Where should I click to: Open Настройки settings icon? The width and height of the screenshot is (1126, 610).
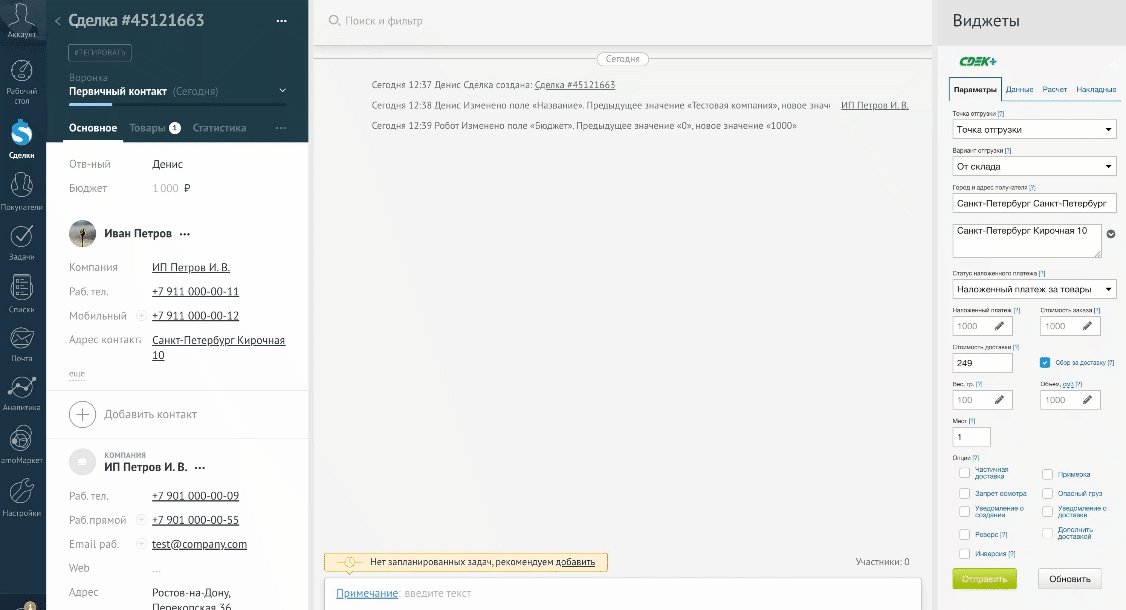[21, 494]
